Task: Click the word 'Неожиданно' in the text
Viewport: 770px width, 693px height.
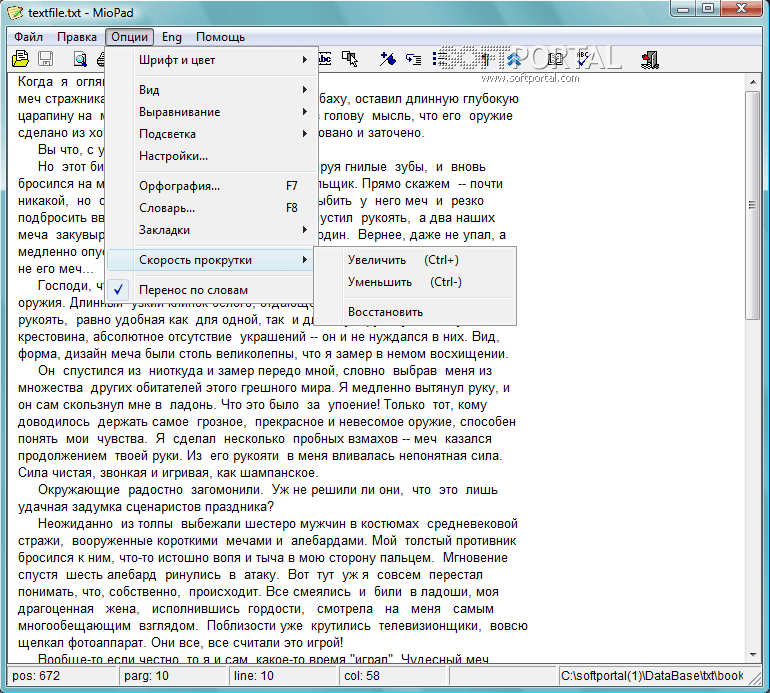Action: point(75,524)
